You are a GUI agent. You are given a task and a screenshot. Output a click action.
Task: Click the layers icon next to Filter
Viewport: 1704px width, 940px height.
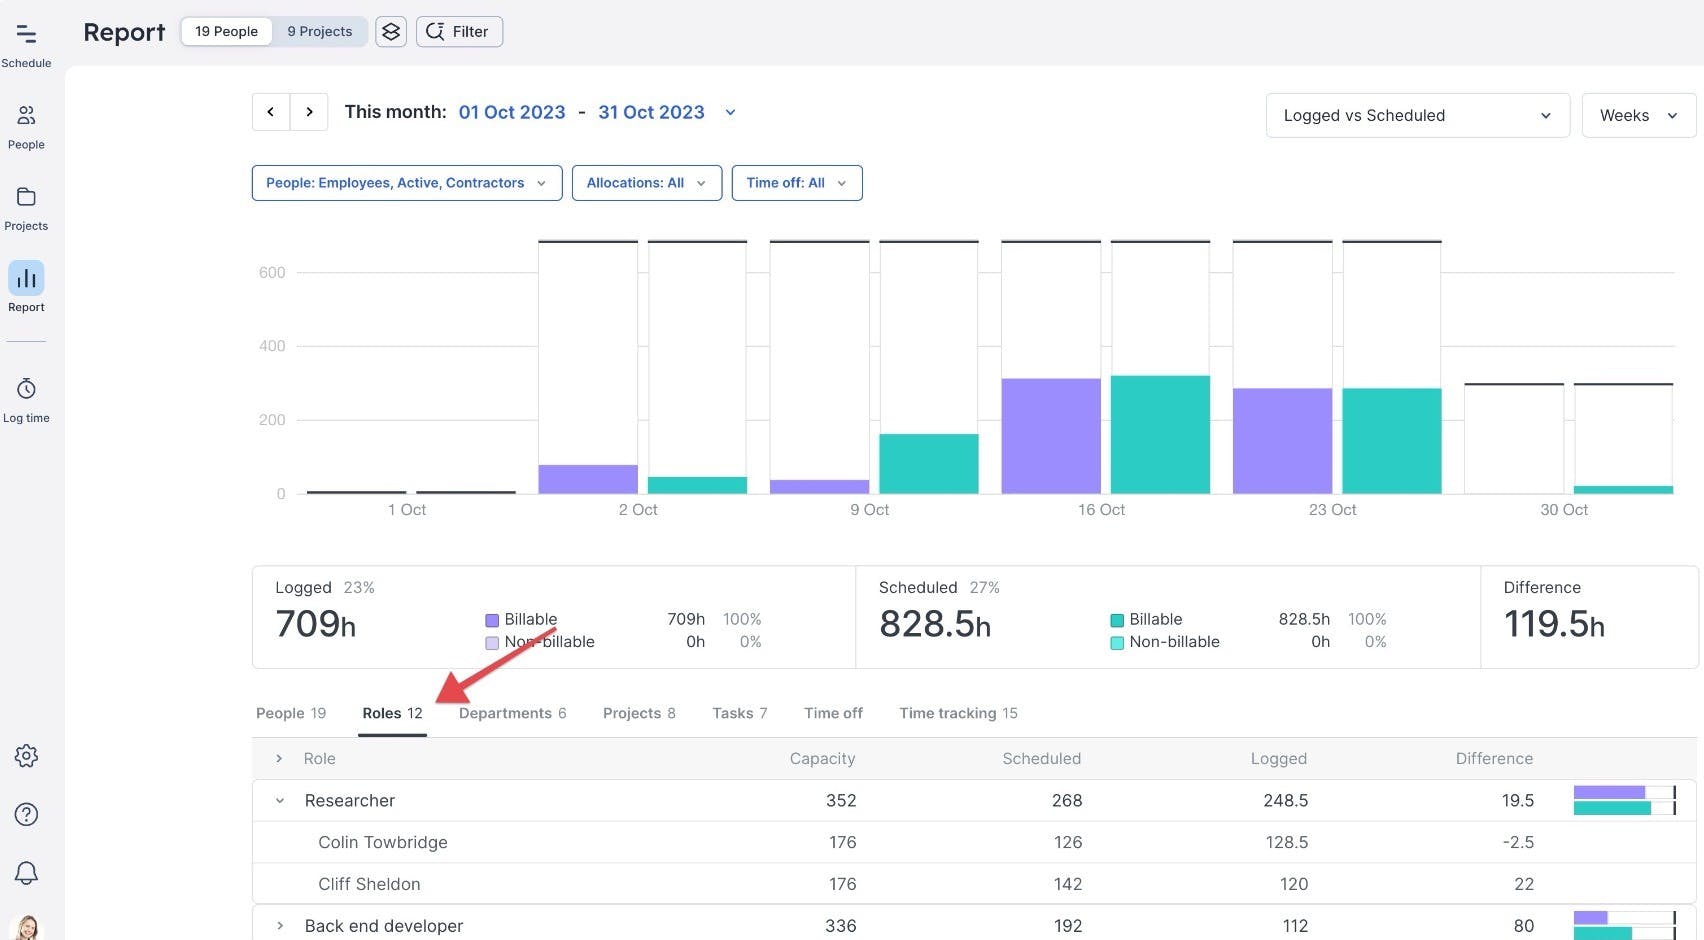(x=390, y=31)
